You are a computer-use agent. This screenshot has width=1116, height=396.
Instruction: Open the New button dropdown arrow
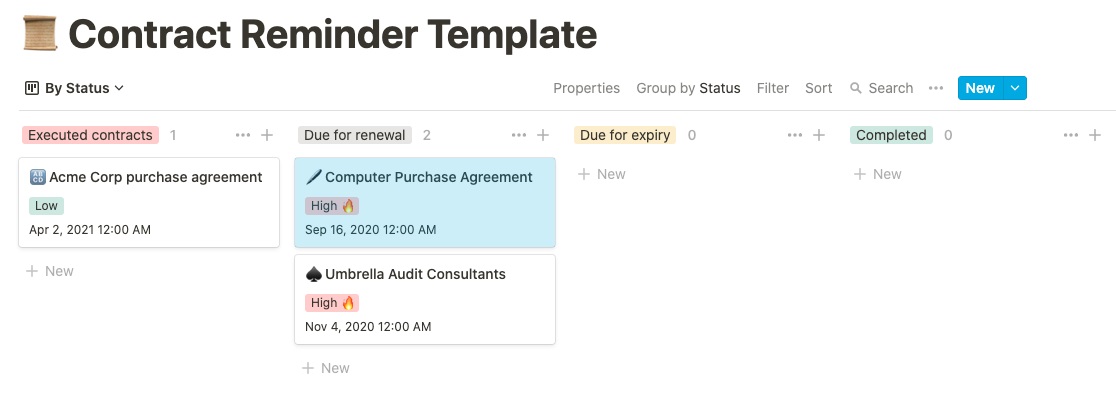pos(1015,88)
